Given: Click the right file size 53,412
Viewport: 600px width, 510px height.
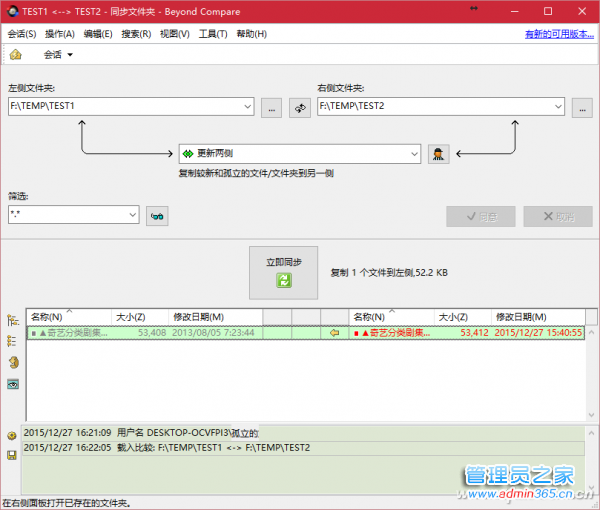Looking at the screenshot, I should 474,333.
